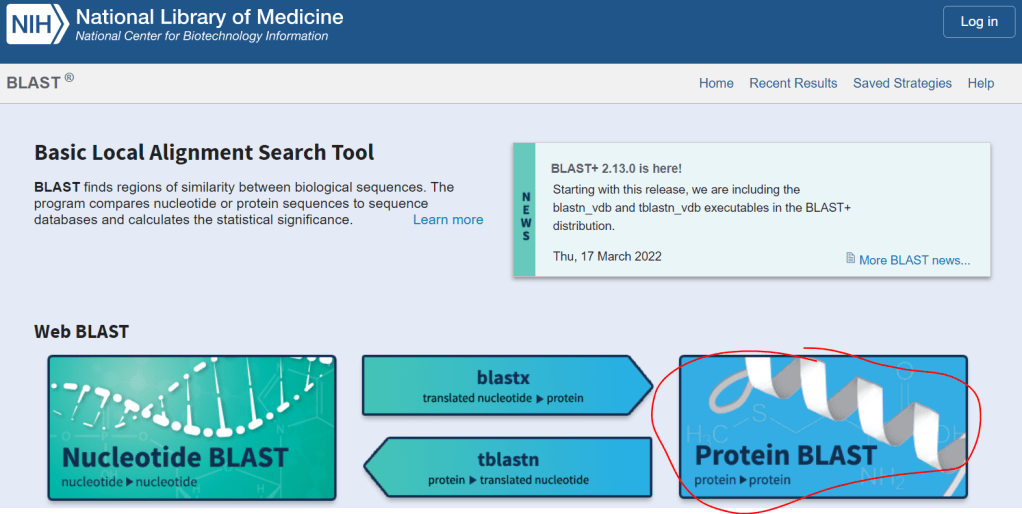The width and height of the screenshot is (1022, 514).
Task: Click the NIH logo icon
Action: click(x=37, y=25)
